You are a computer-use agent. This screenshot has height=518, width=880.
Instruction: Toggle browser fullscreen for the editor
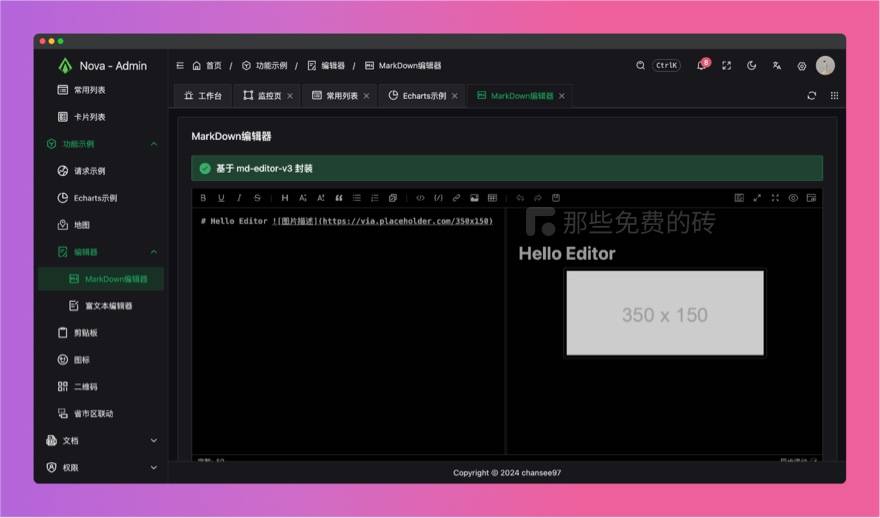(x=775, y=198)
